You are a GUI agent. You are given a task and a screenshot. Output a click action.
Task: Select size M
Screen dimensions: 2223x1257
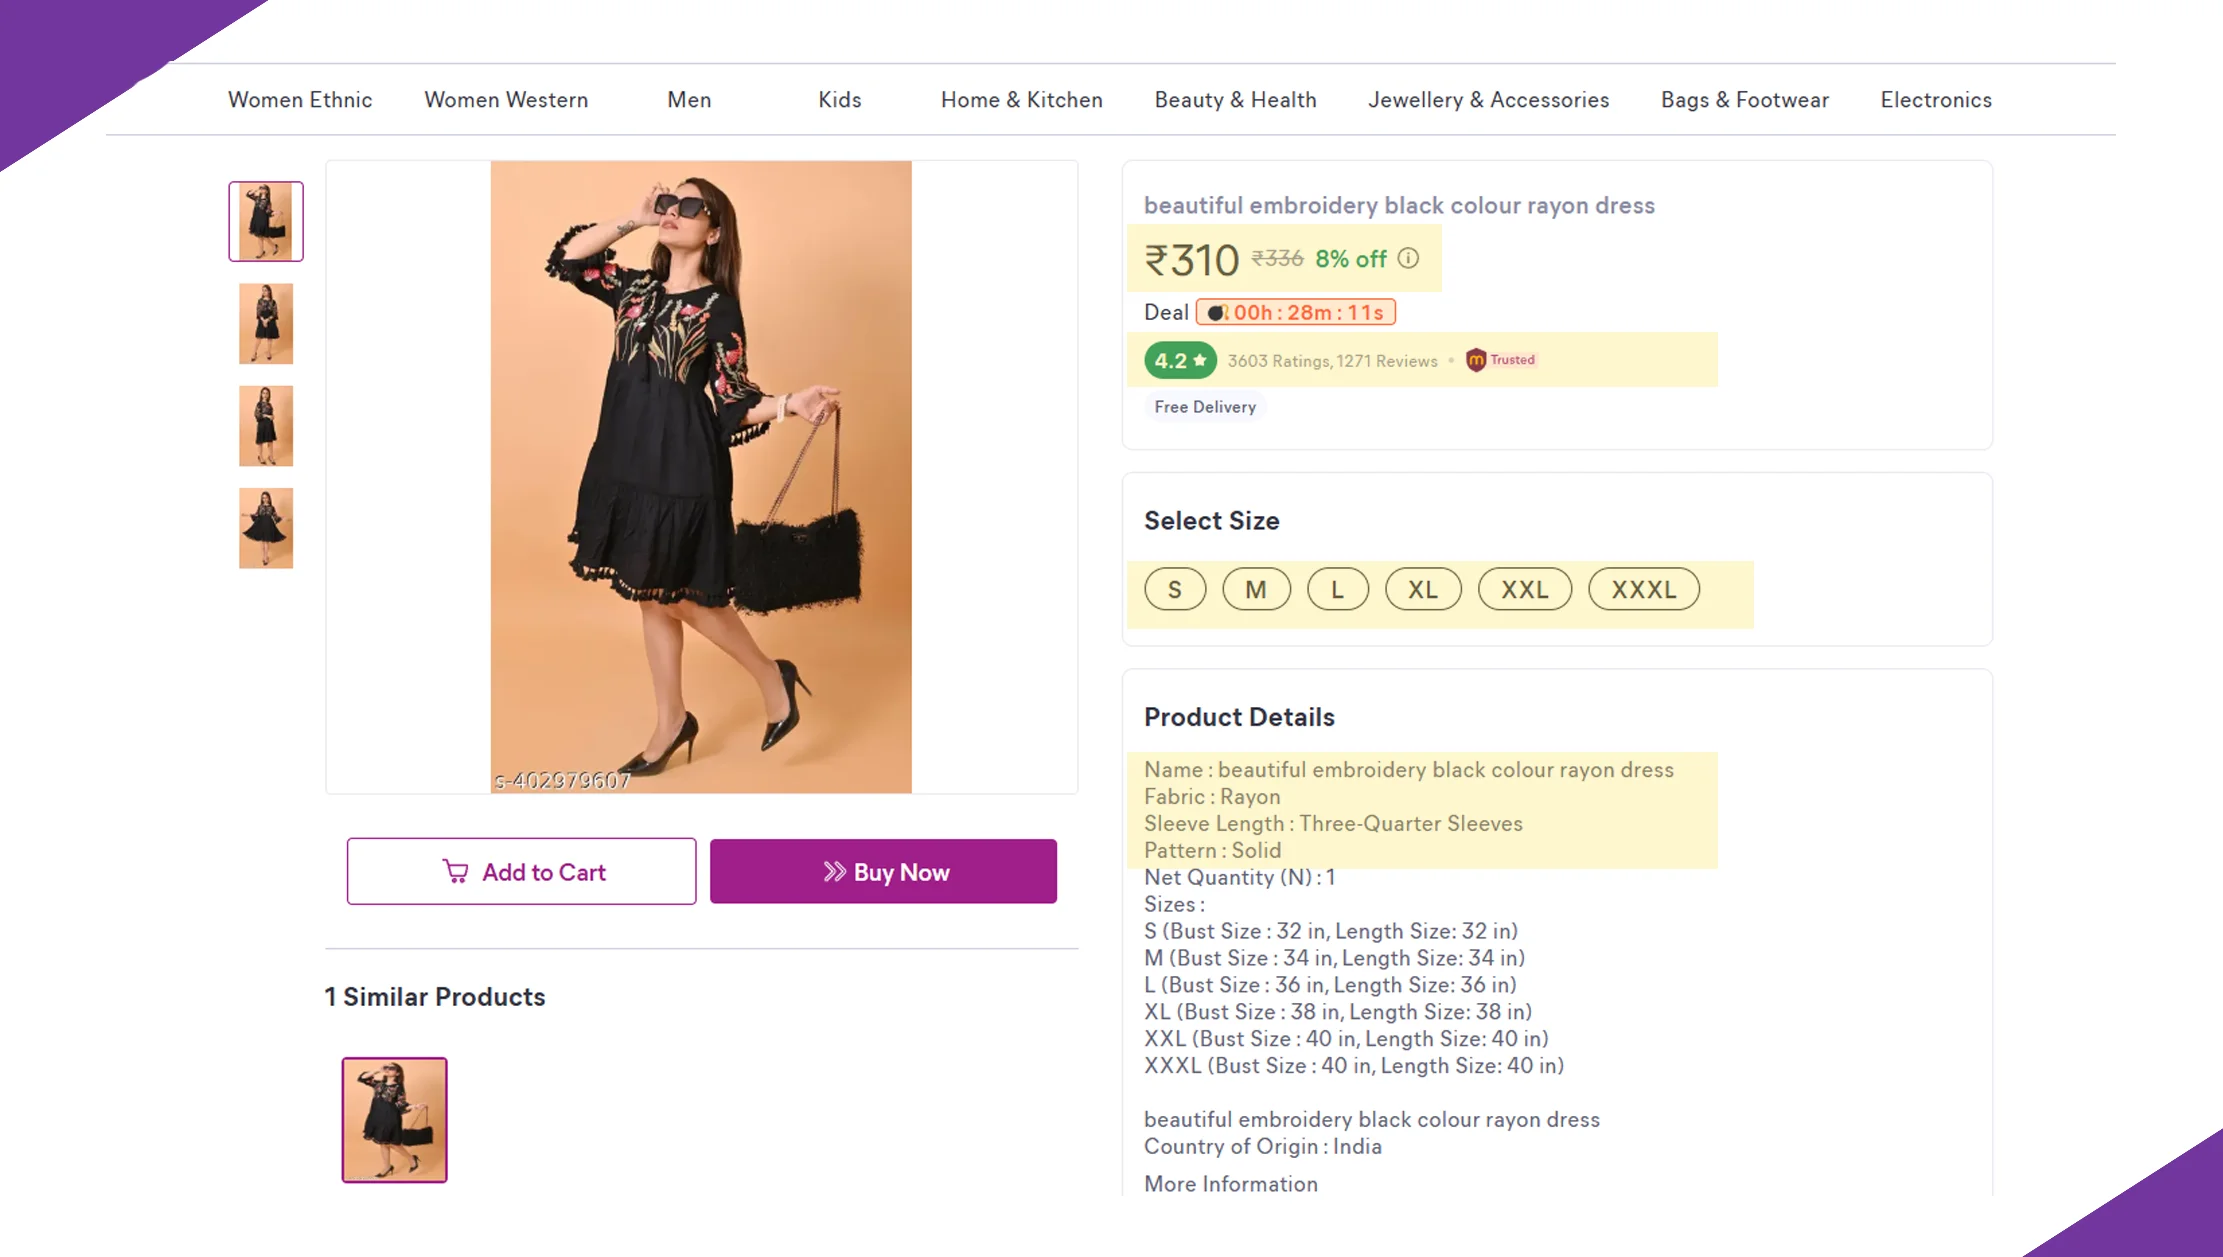tap(1256, 590)
